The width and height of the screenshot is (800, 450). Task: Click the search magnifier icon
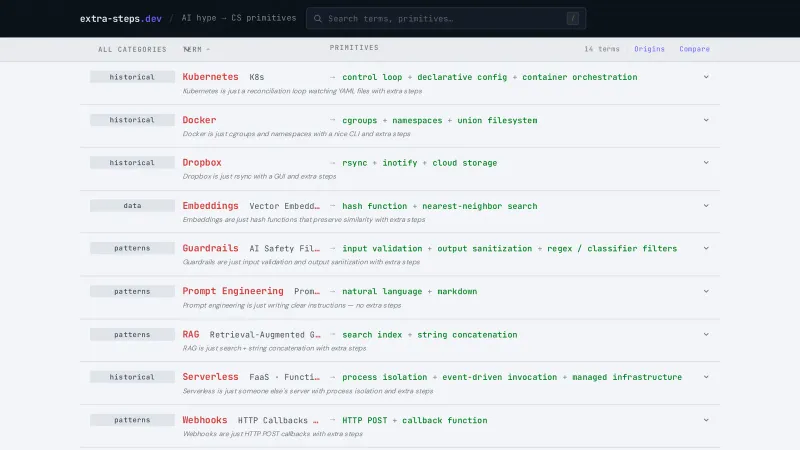(x=317, y=18)
